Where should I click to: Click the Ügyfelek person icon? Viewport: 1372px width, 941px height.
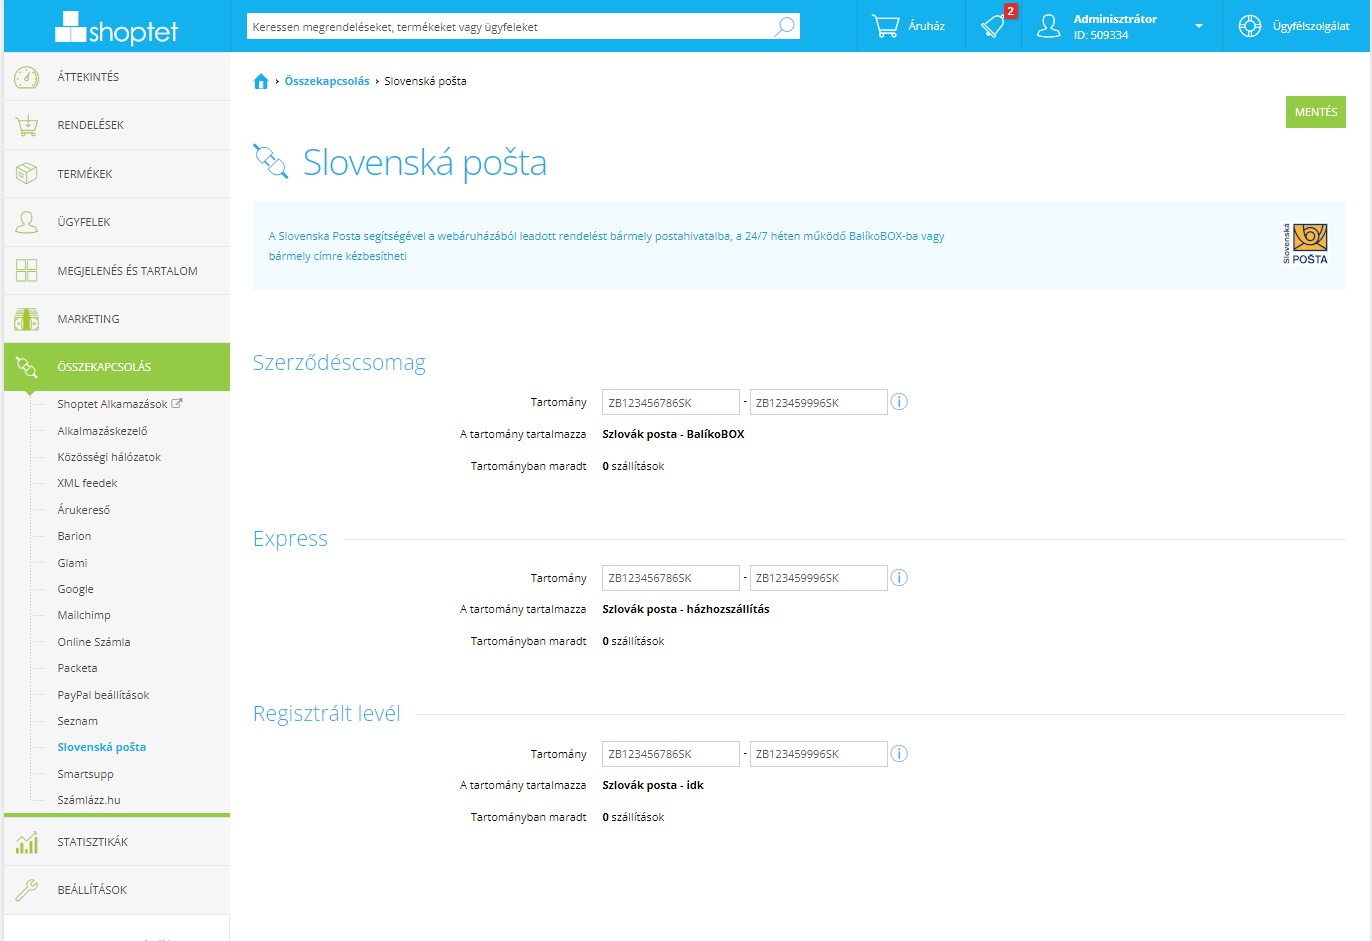click(27, 222)
